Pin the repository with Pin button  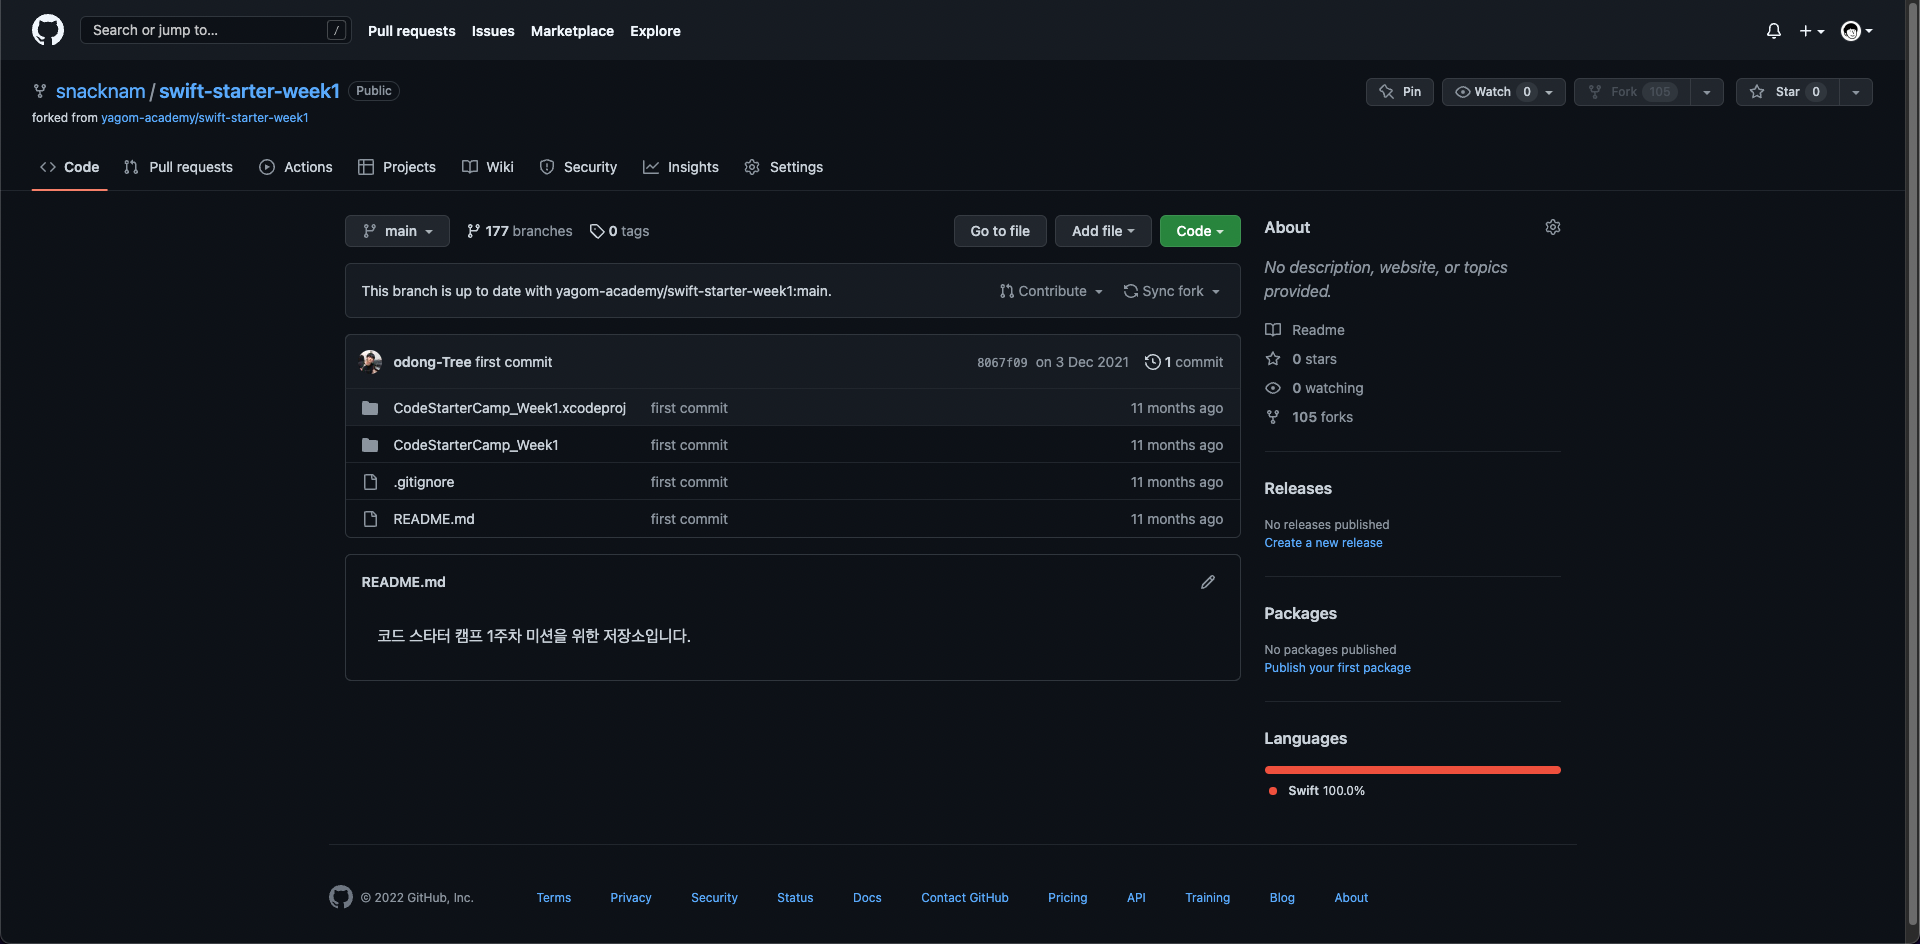tap(1400, 92)
